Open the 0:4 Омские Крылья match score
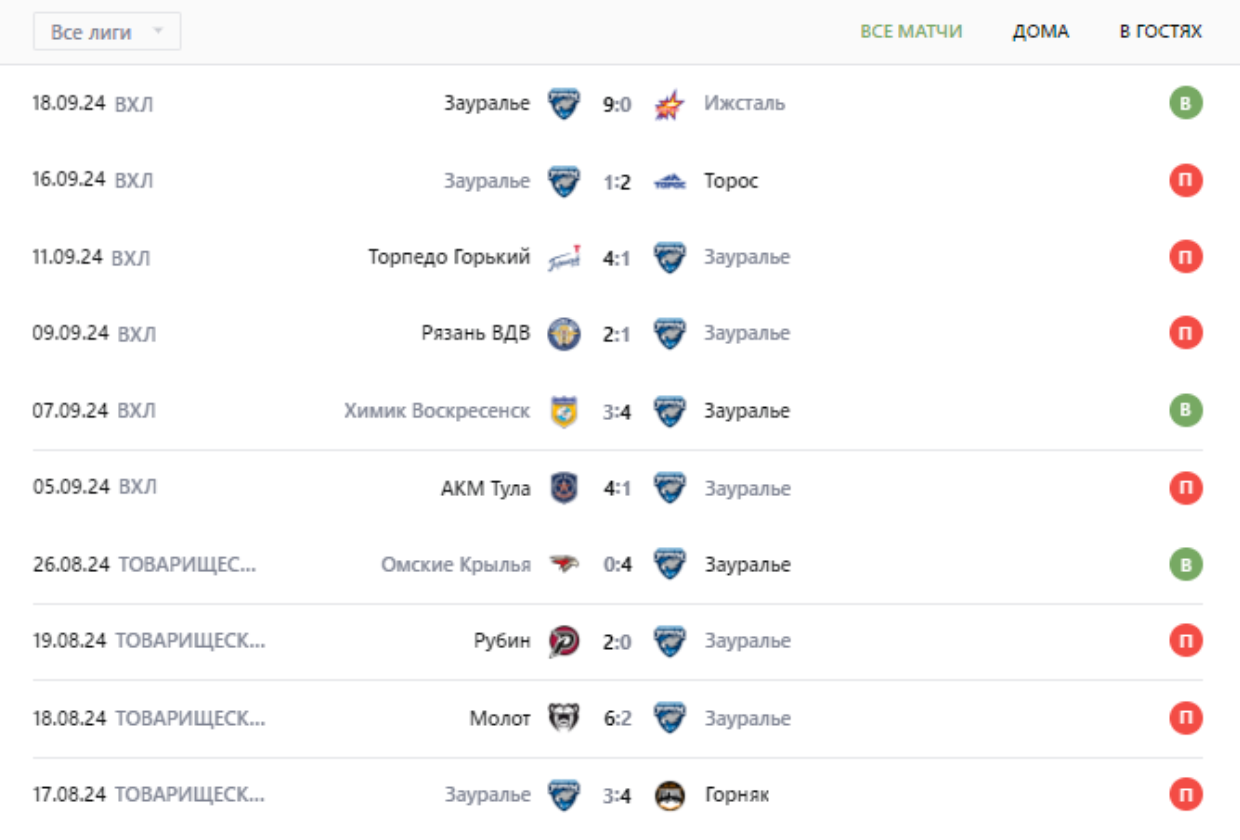This screenshot has width=1240, height=840. coord(616,565)
